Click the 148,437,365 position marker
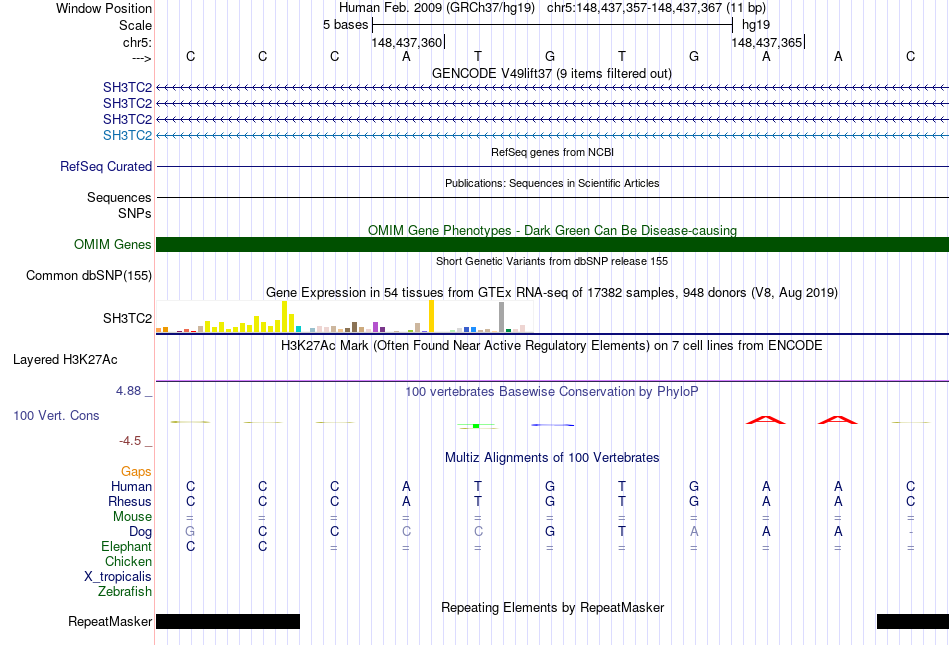Image resolution: width=950 pixels, height=645 pixels. click(x=767, y=42)
